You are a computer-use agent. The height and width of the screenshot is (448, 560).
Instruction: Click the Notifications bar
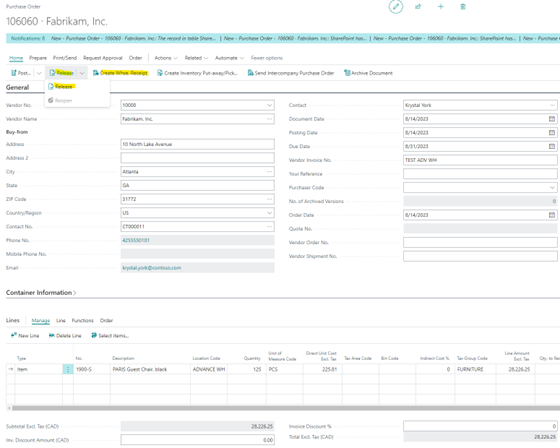[283, 38]
